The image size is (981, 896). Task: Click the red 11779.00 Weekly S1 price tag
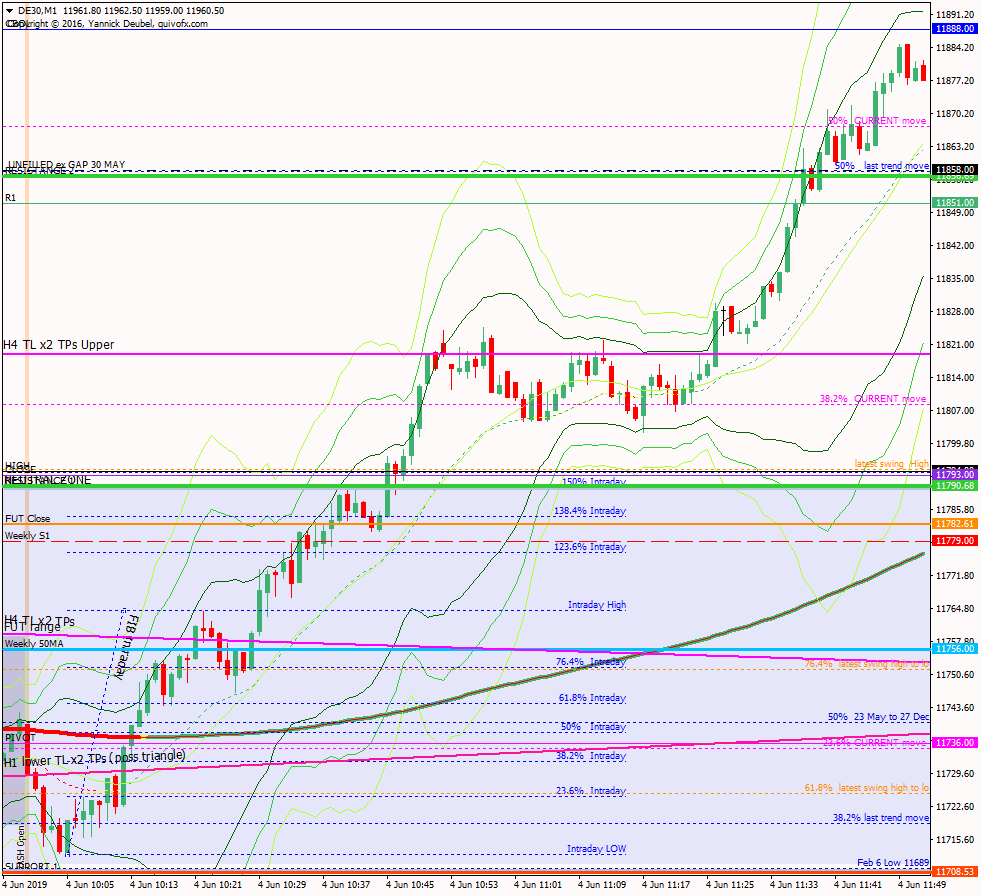click(954, 541)
